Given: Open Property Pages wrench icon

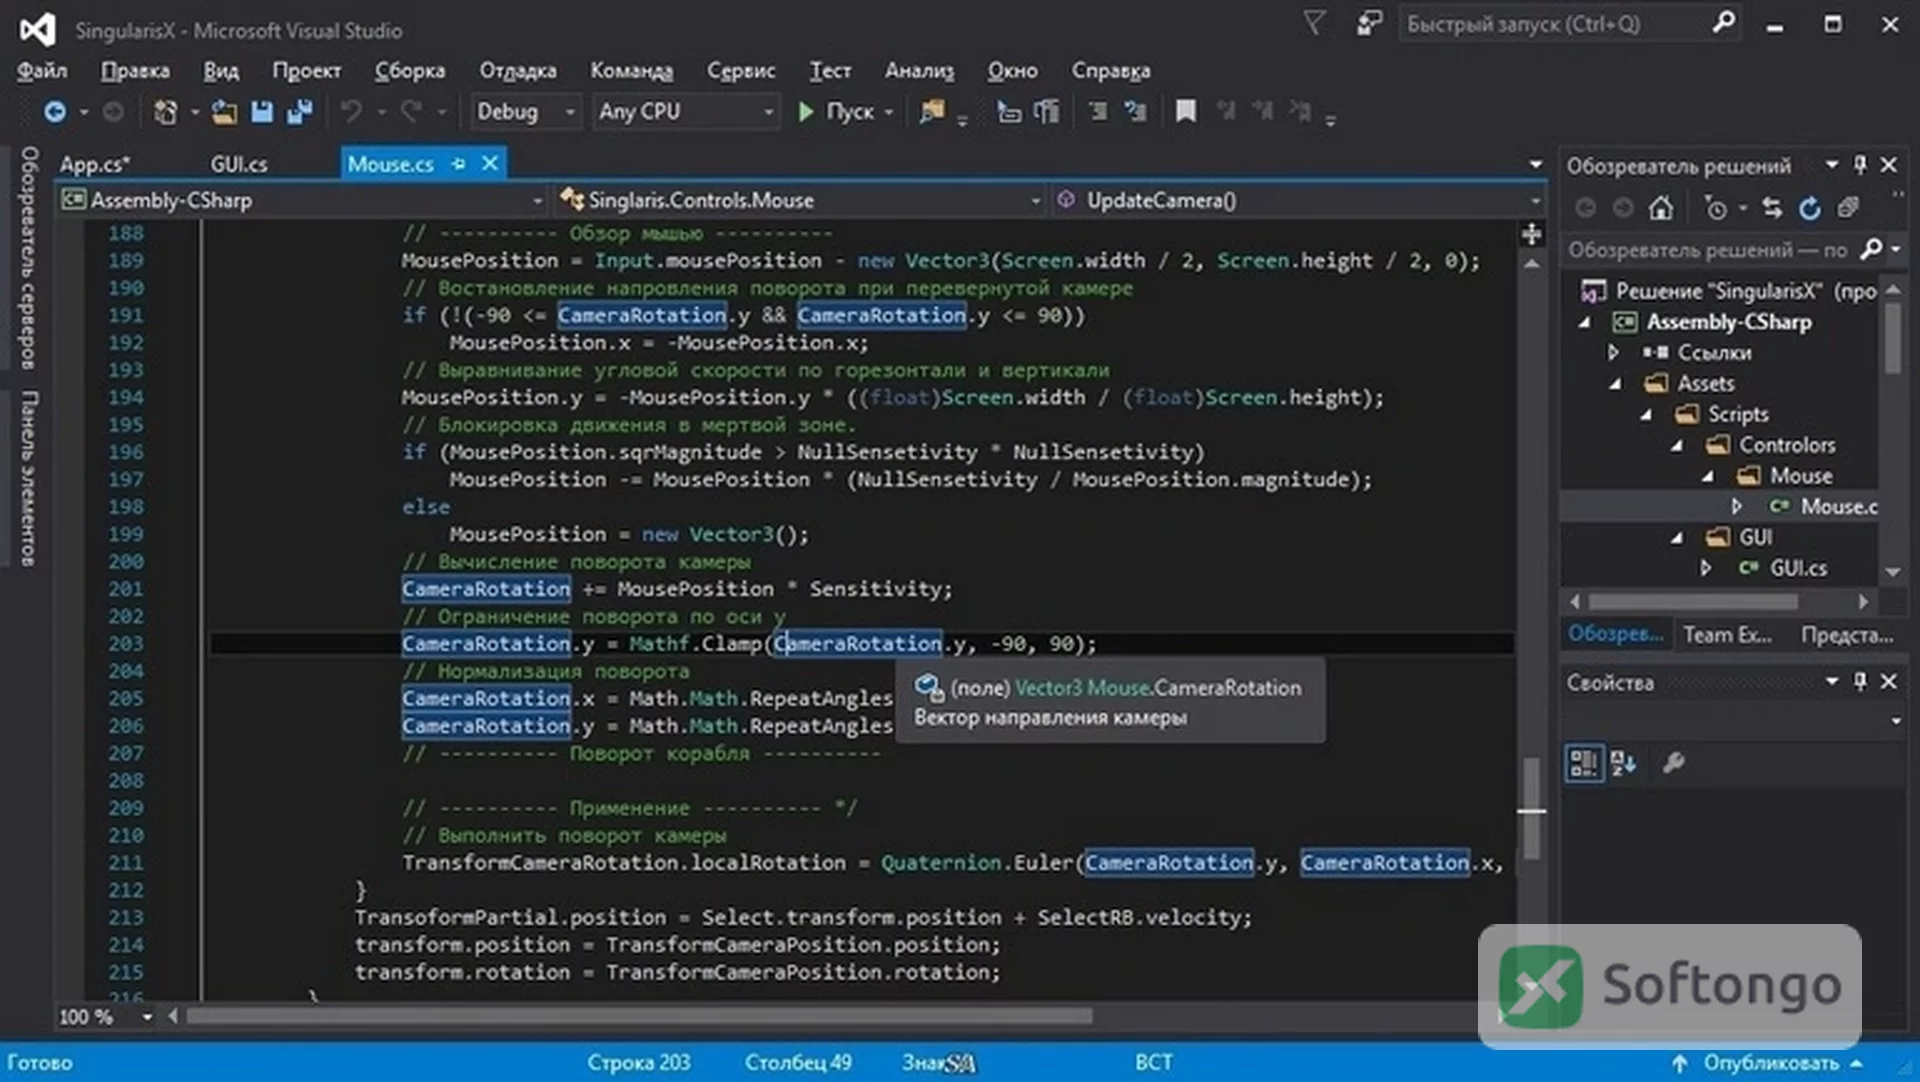Looking at the screenshot, I should [x=1673, y=764].
